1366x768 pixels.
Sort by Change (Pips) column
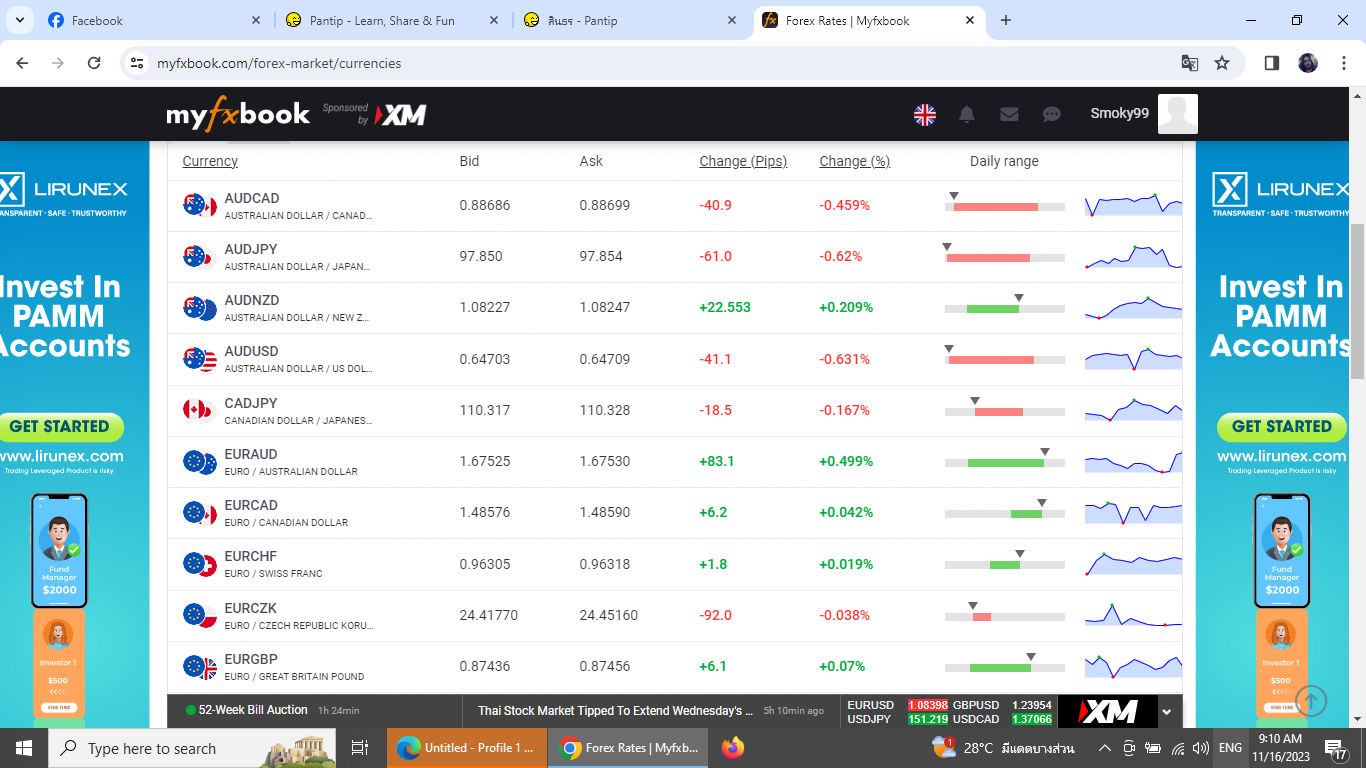click(x=743, y=161)
